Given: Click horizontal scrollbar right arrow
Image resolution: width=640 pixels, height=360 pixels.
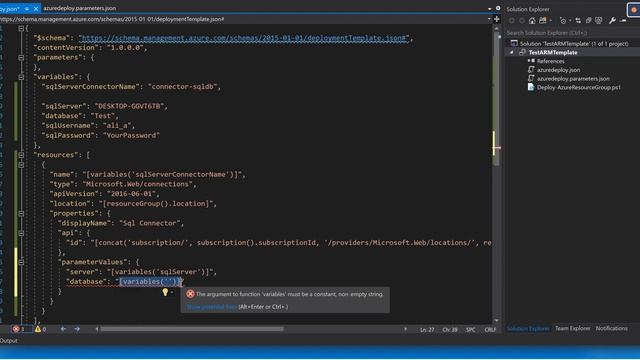Looking at the screenshot, I should (x=405, y=329).
